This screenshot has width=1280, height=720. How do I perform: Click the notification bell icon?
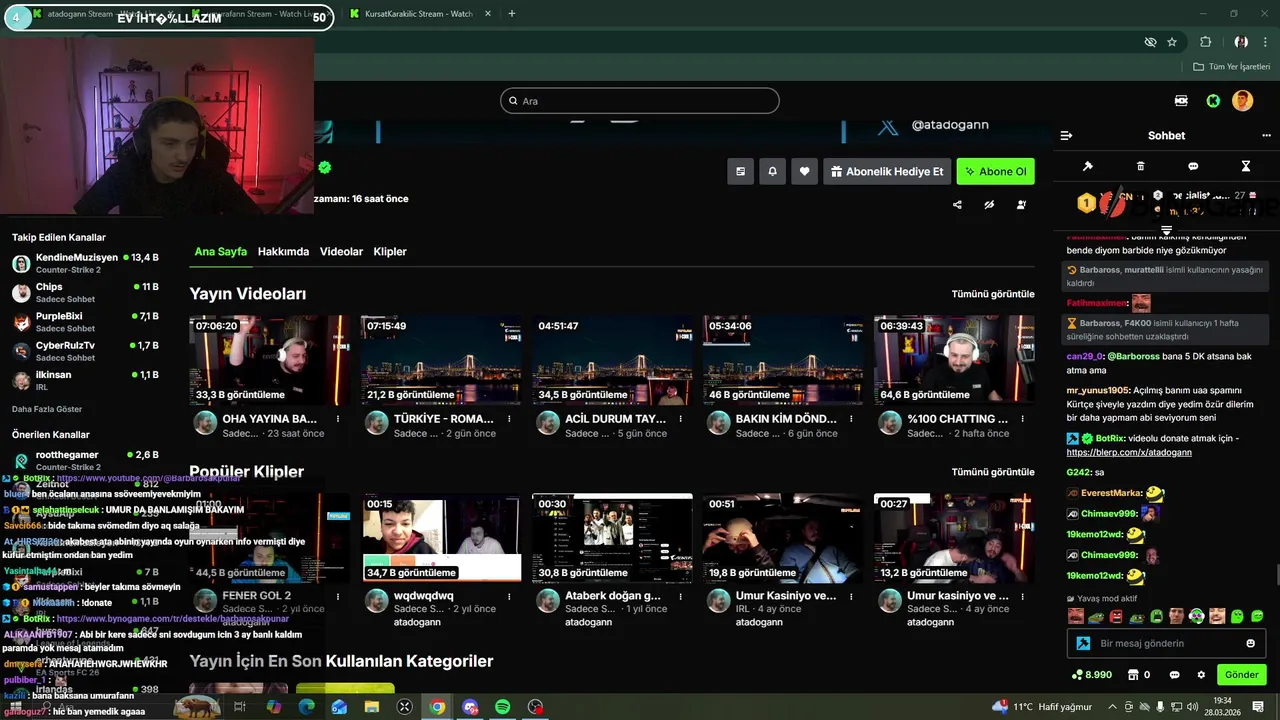(772, 171)
